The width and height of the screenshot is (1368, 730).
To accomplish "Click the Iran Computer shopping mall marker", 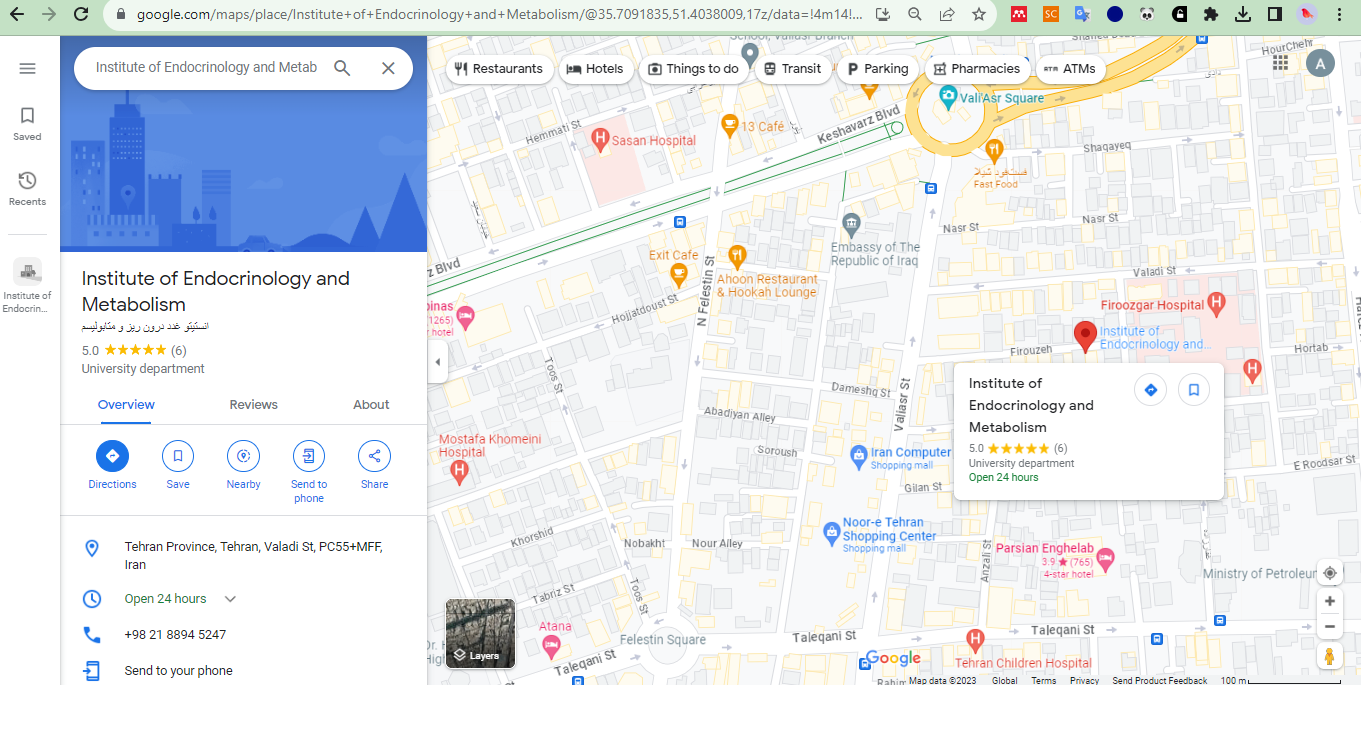I will pos(858,455).
